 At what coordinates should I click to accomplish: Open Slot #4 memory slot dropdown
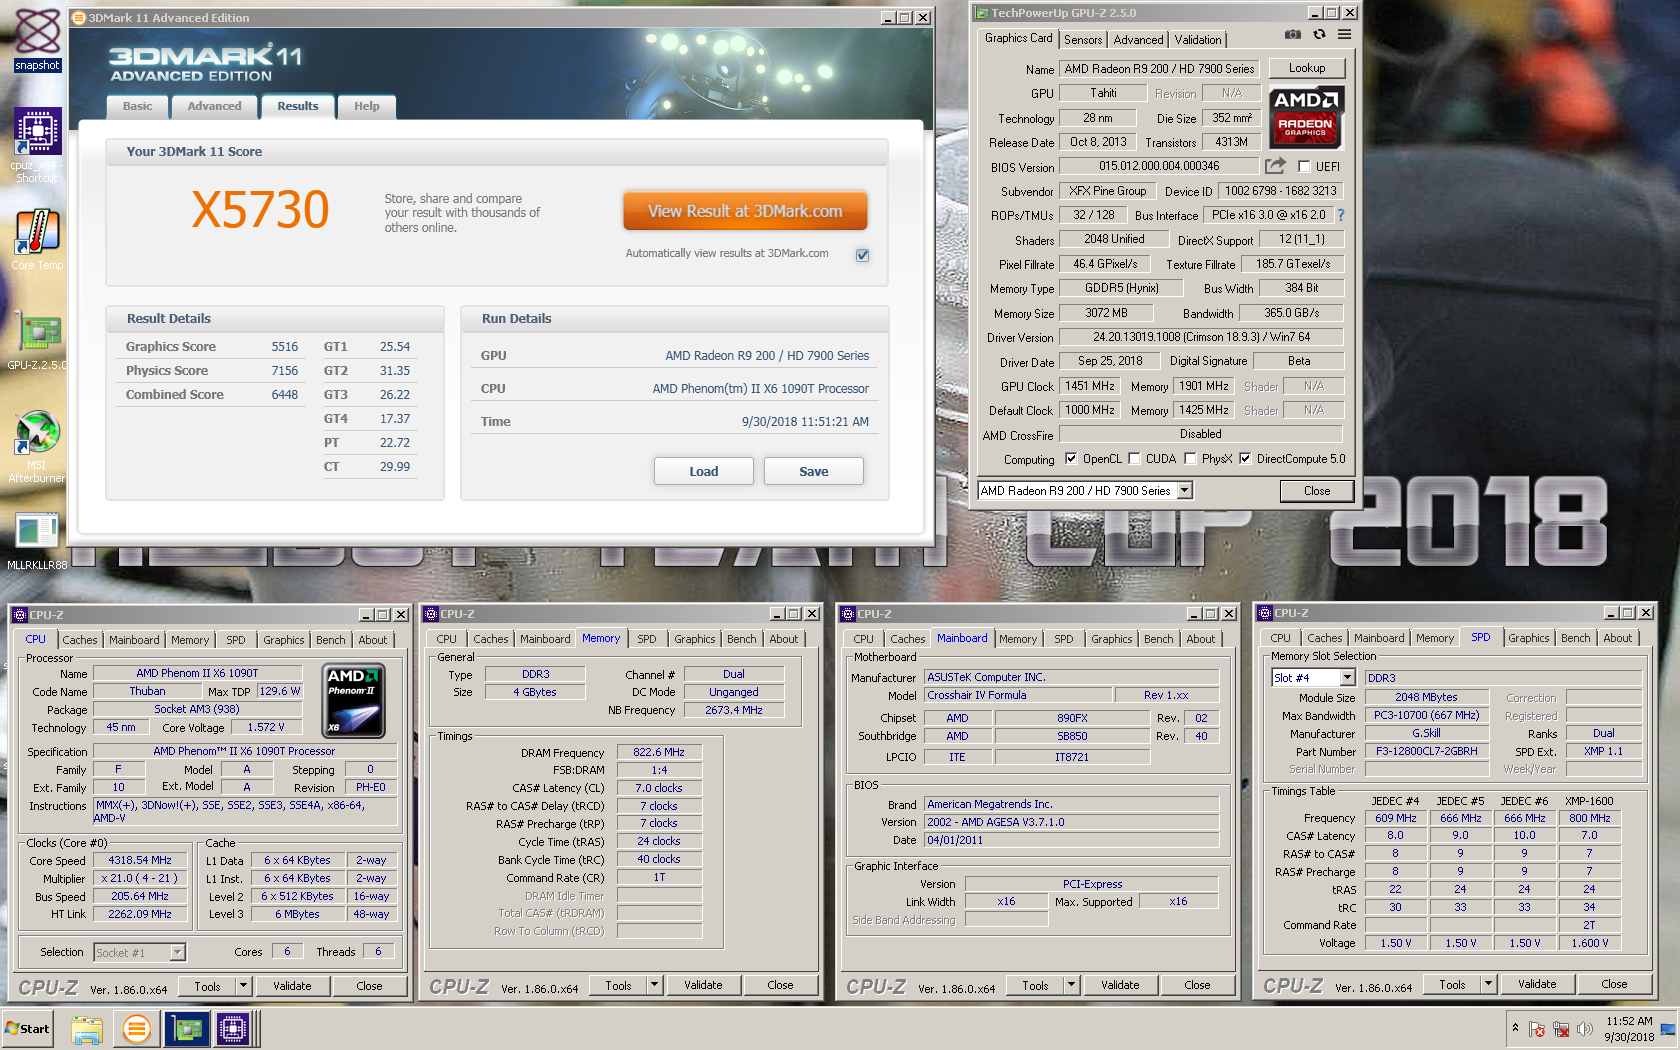(1347, 678)
